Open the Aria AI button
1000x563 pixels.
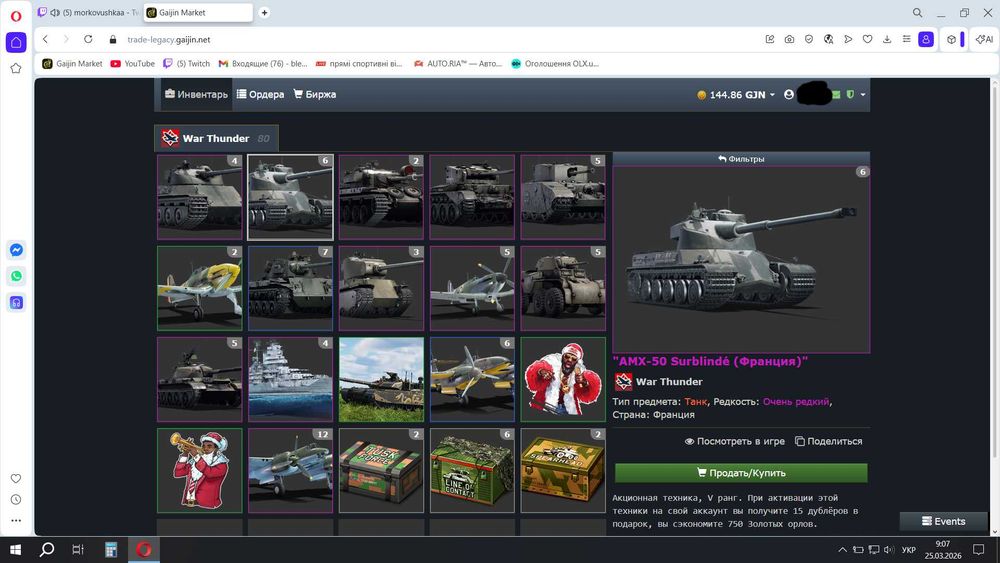click(x=984, y=40)
